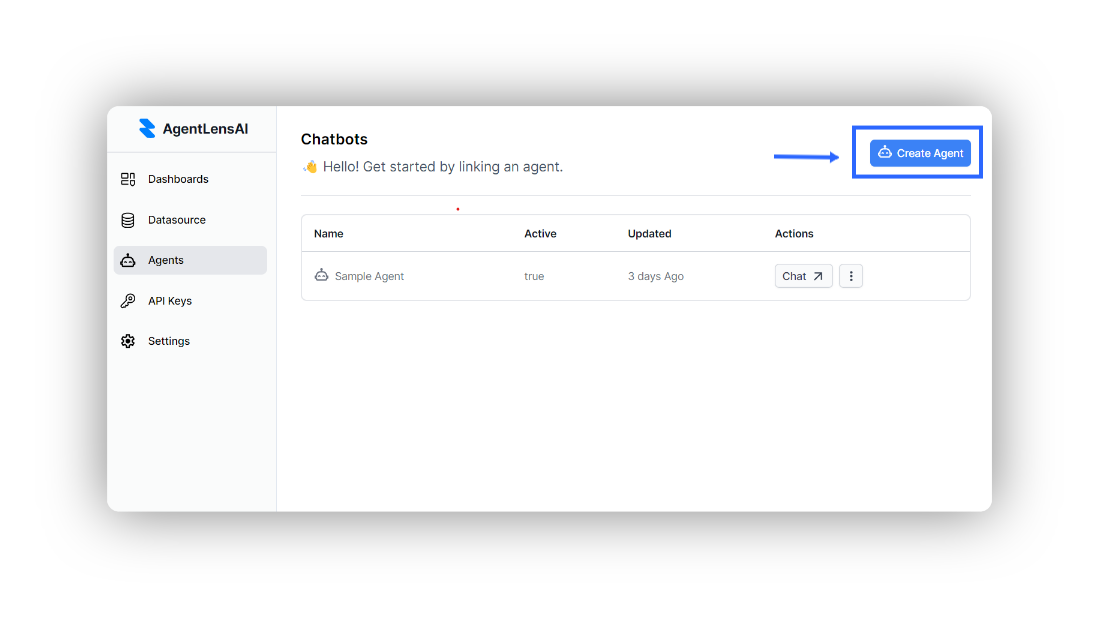
Task: Open Chat for Sample Agent
Action: coord(803,276)
